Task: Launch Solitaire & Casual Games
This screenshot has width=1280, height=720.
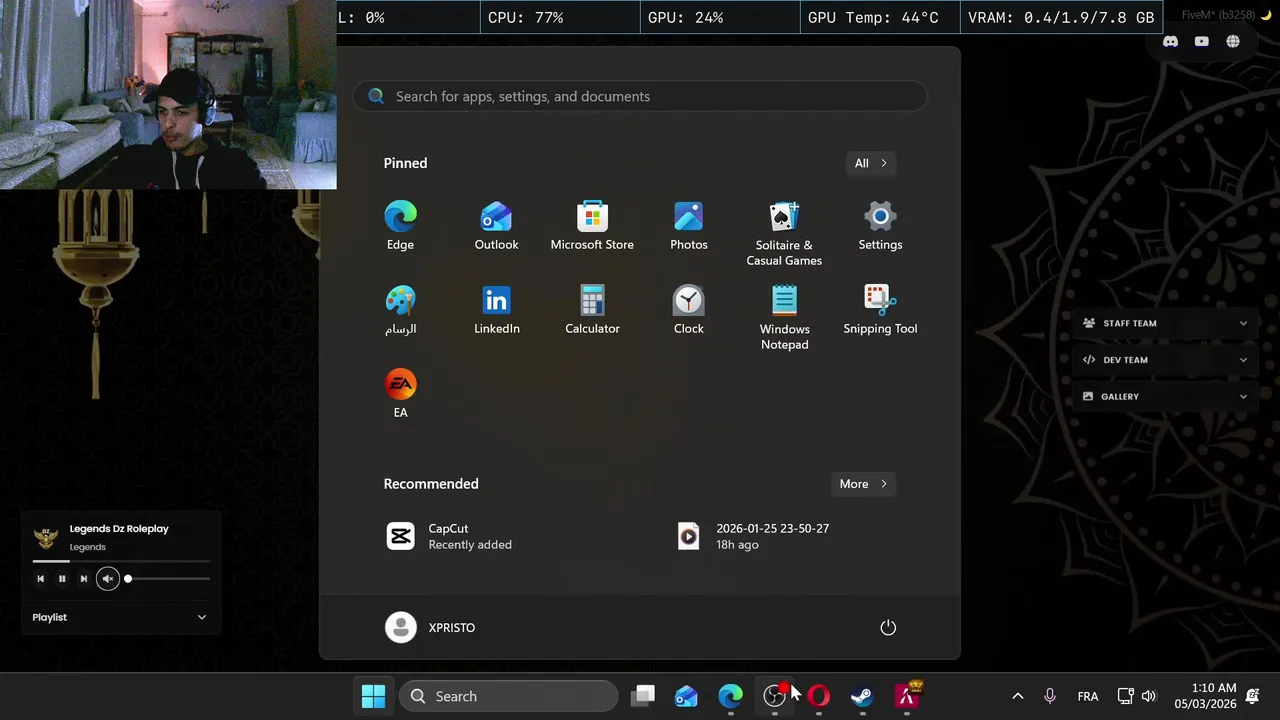Action: coord(784,234)
